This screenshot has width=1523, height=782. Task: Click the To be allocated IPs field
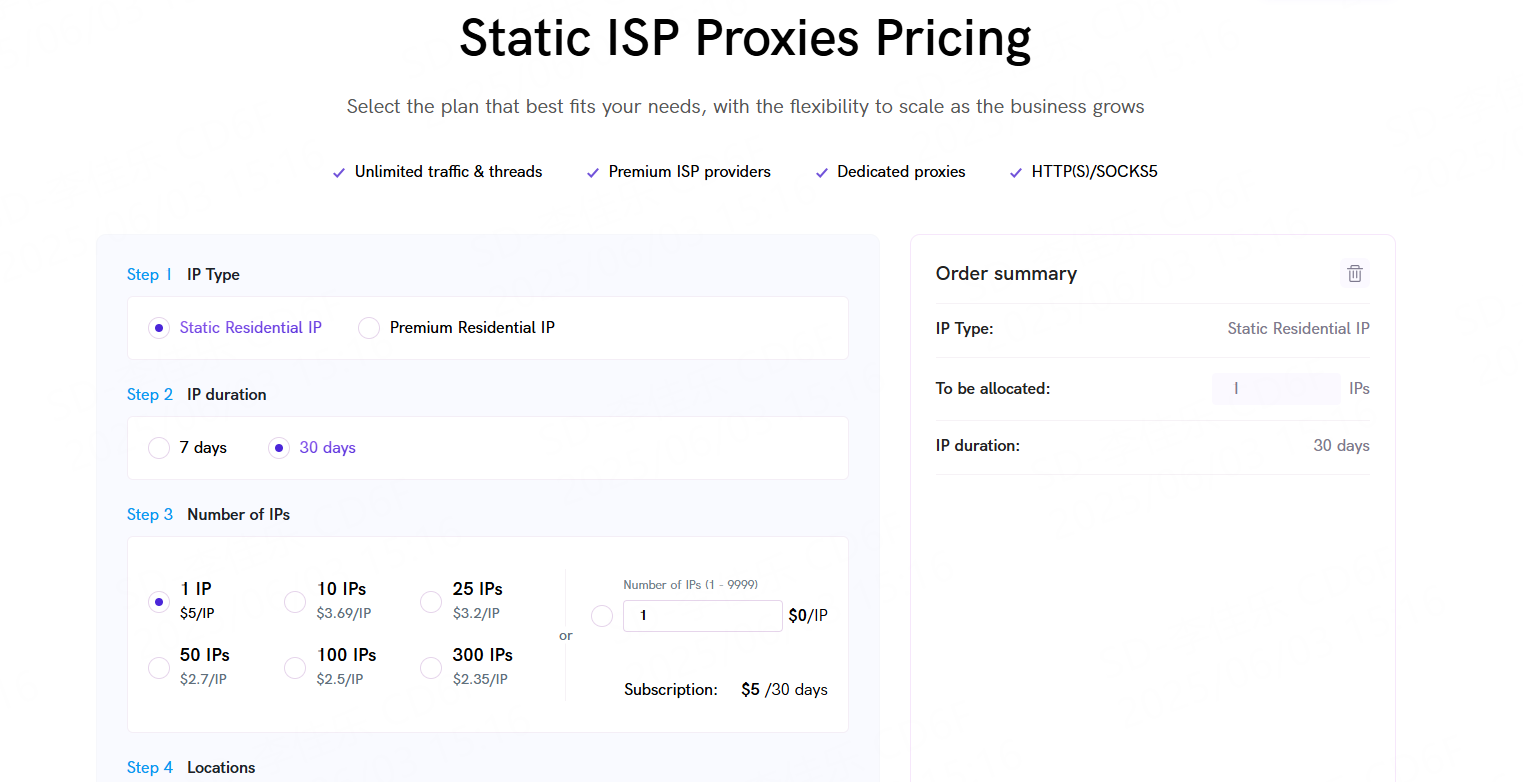coord(1276,389)
